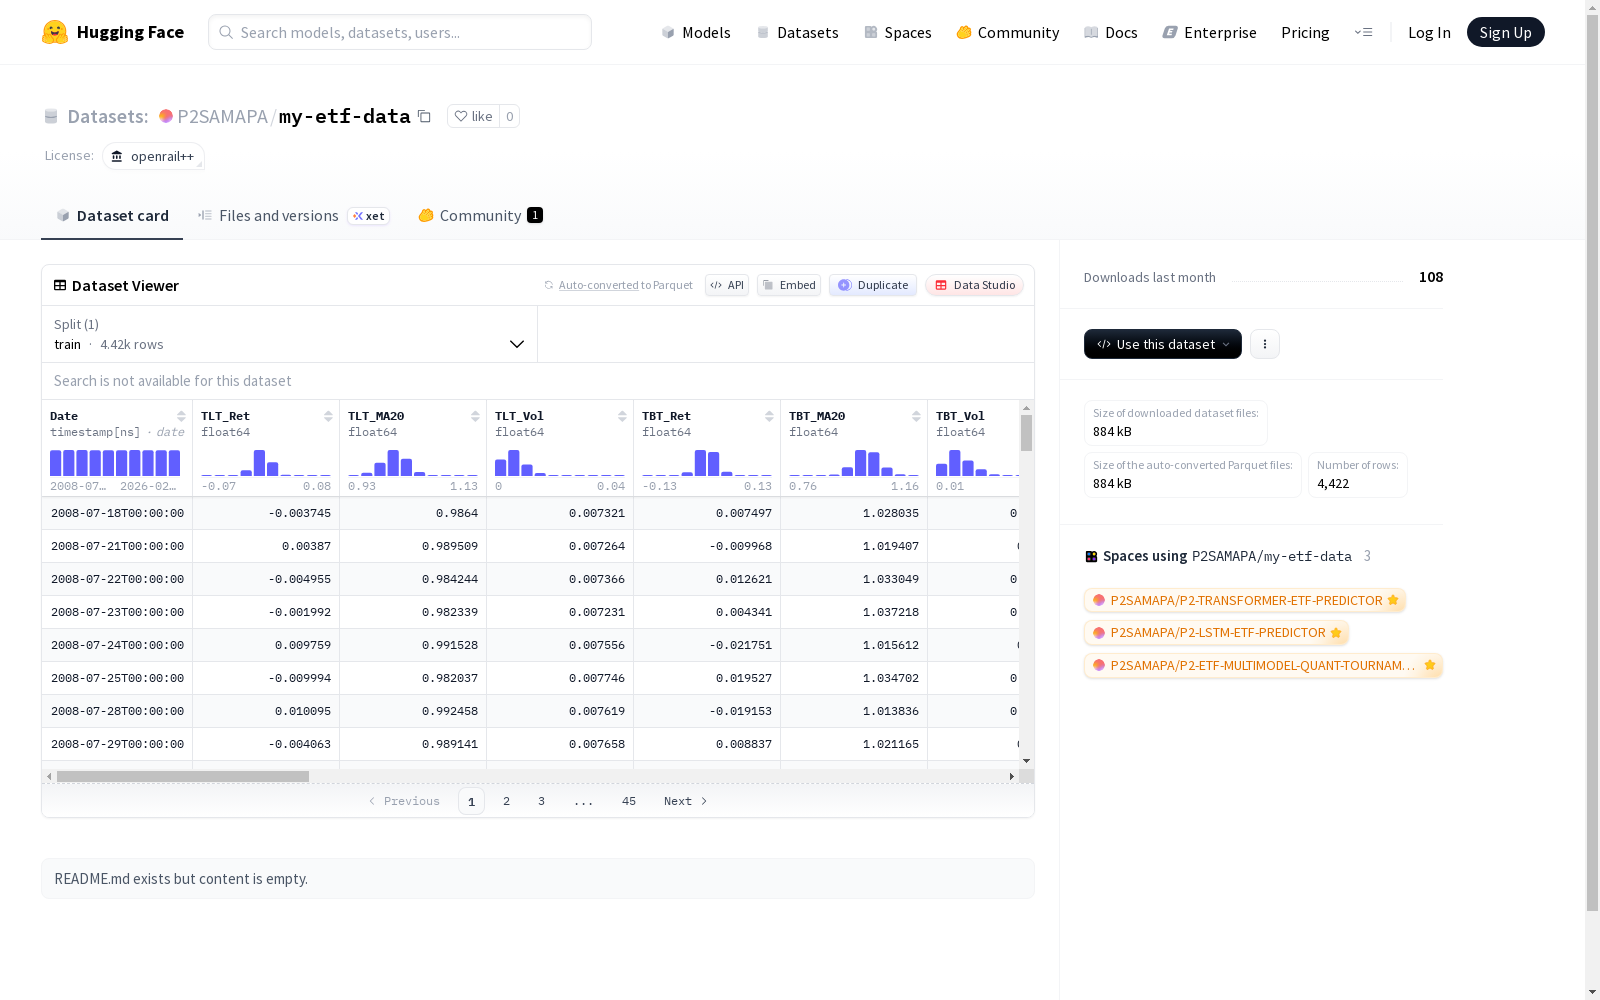Sort by TLT_MA20 column sort icon
Viewport: 1600px width, 1000px height.
475,416
